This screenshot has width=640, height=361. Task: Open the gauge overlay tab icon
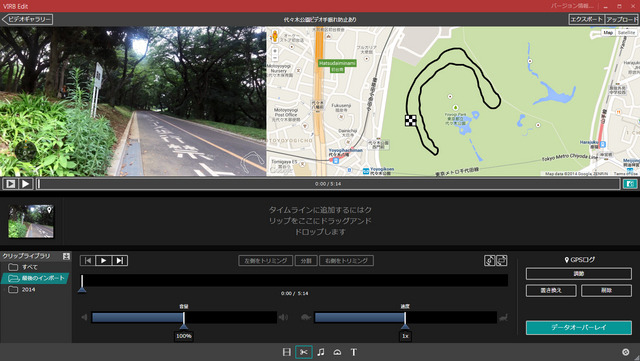pyautogui.click(x=337, y=352)
